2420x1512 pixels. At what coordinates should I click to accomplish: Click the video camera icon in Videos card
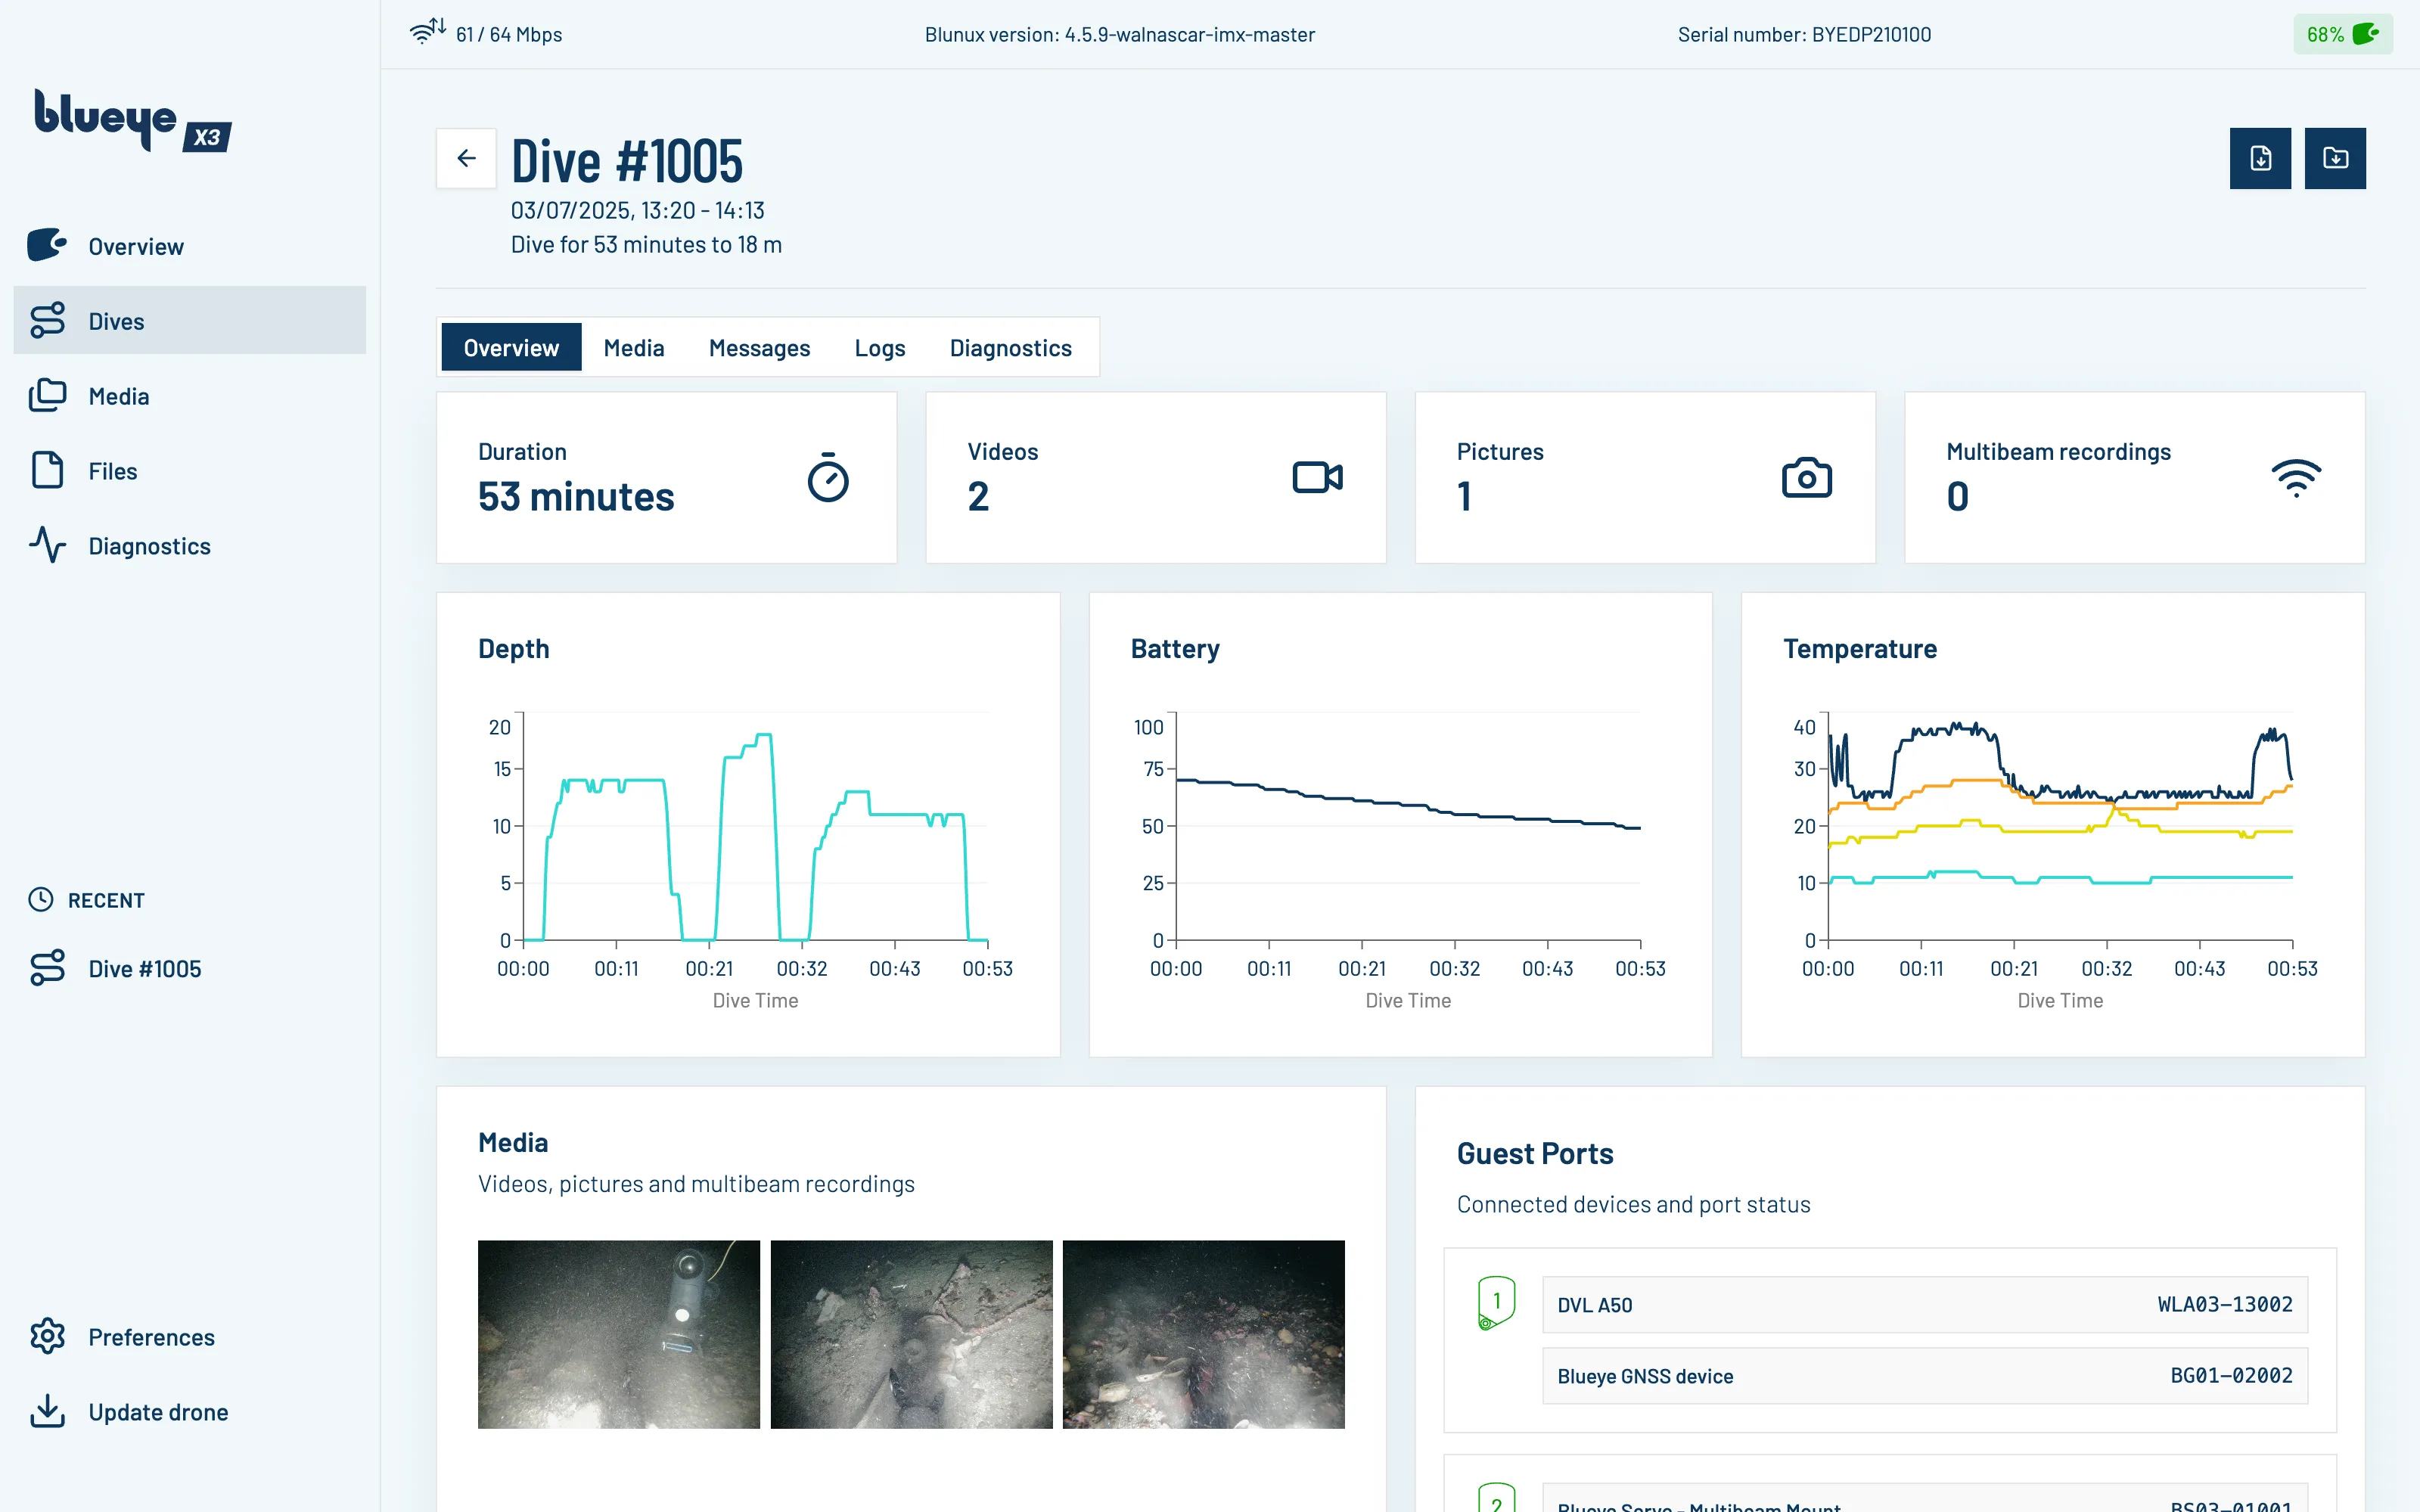tap(1317, 477)
